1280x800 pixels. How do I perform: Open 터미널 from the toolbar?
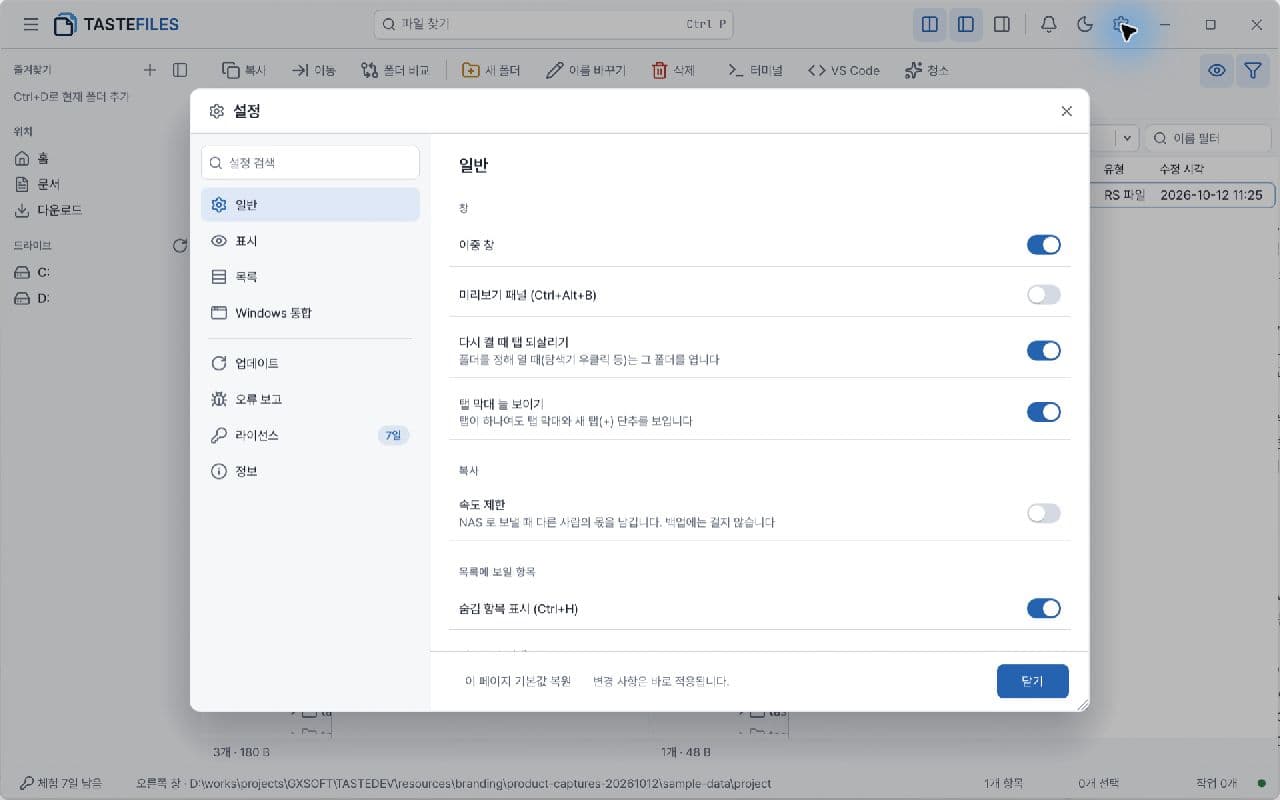755,70
